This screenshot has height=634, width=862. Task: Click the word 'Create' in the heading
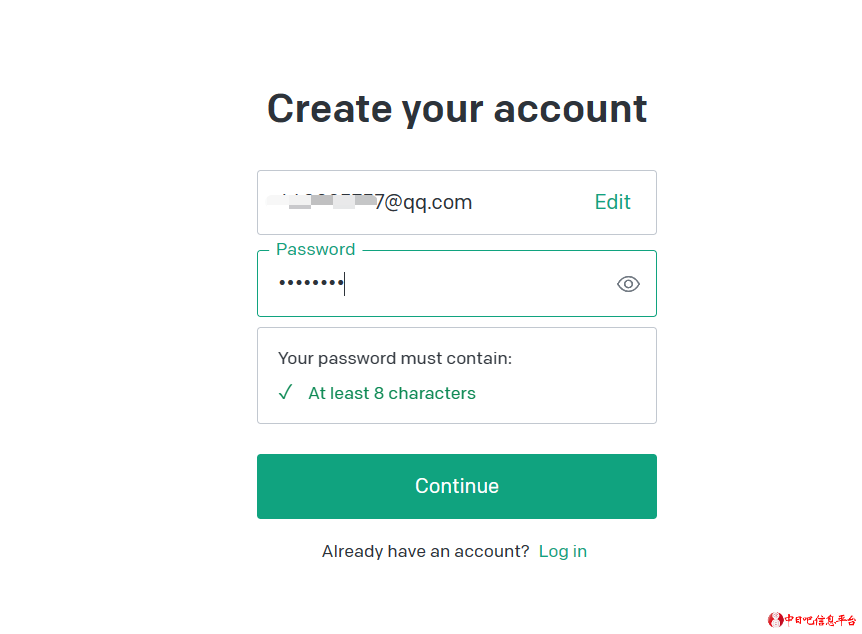pos(328,108)
